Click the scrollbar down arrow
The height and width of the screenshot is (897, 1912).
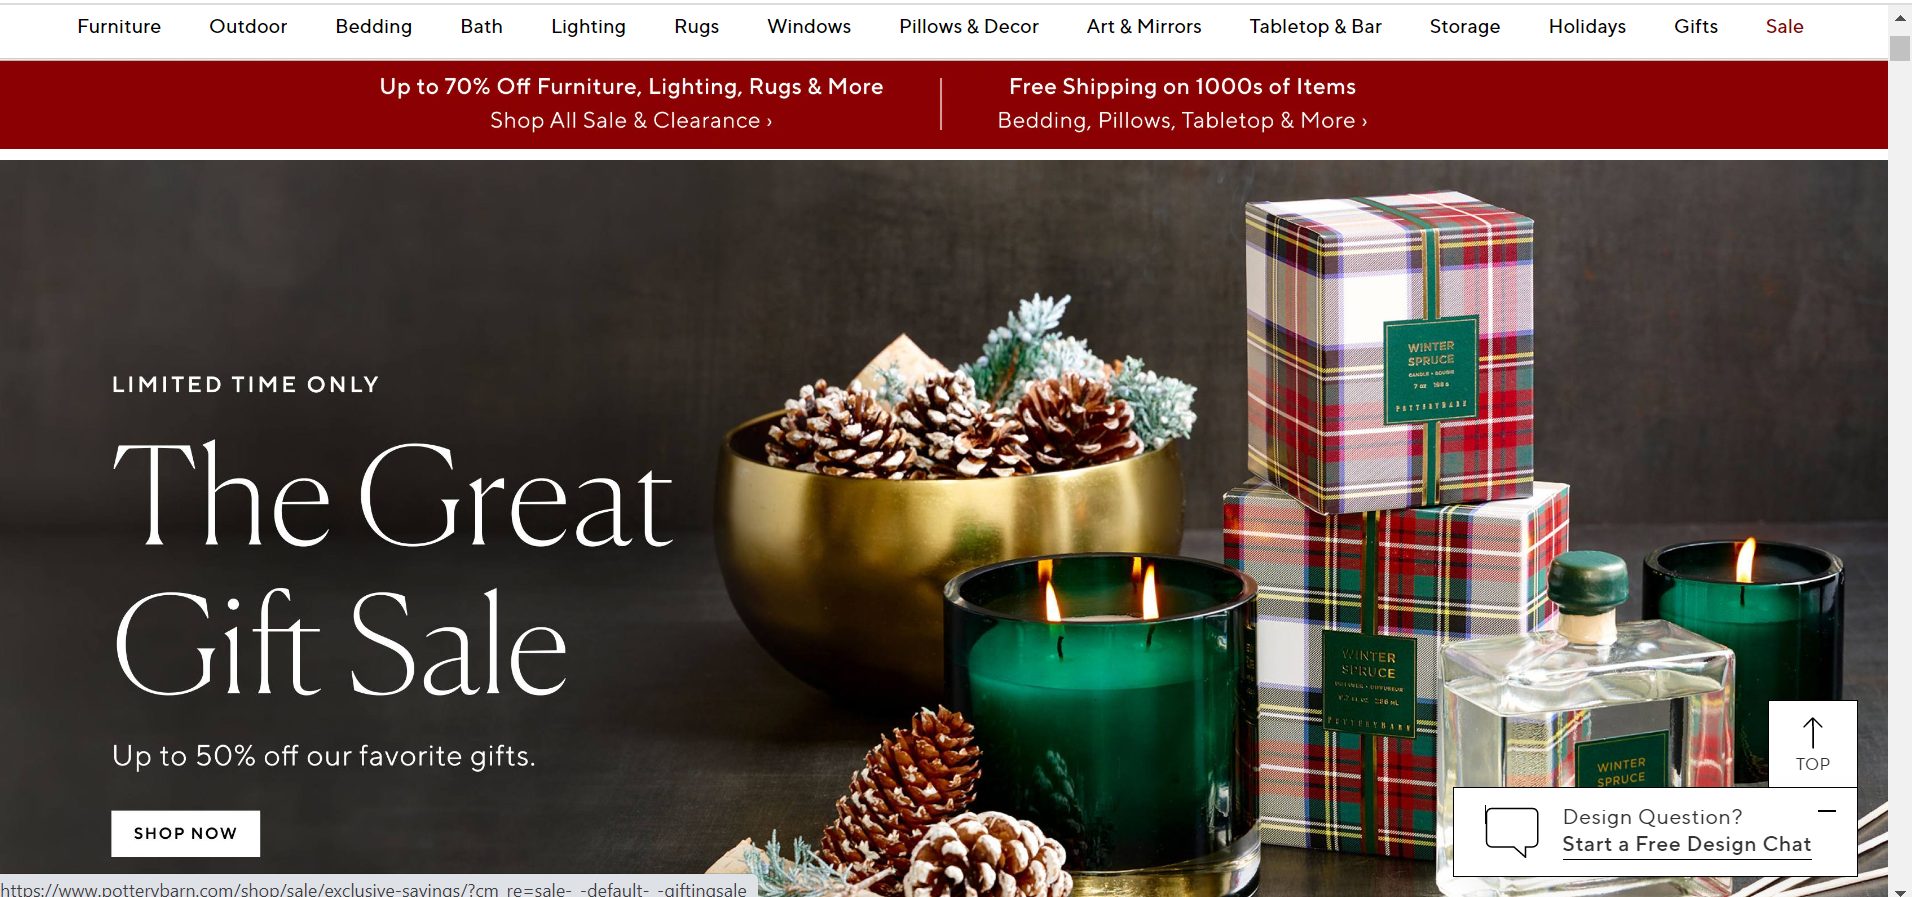pos(1900,890)
